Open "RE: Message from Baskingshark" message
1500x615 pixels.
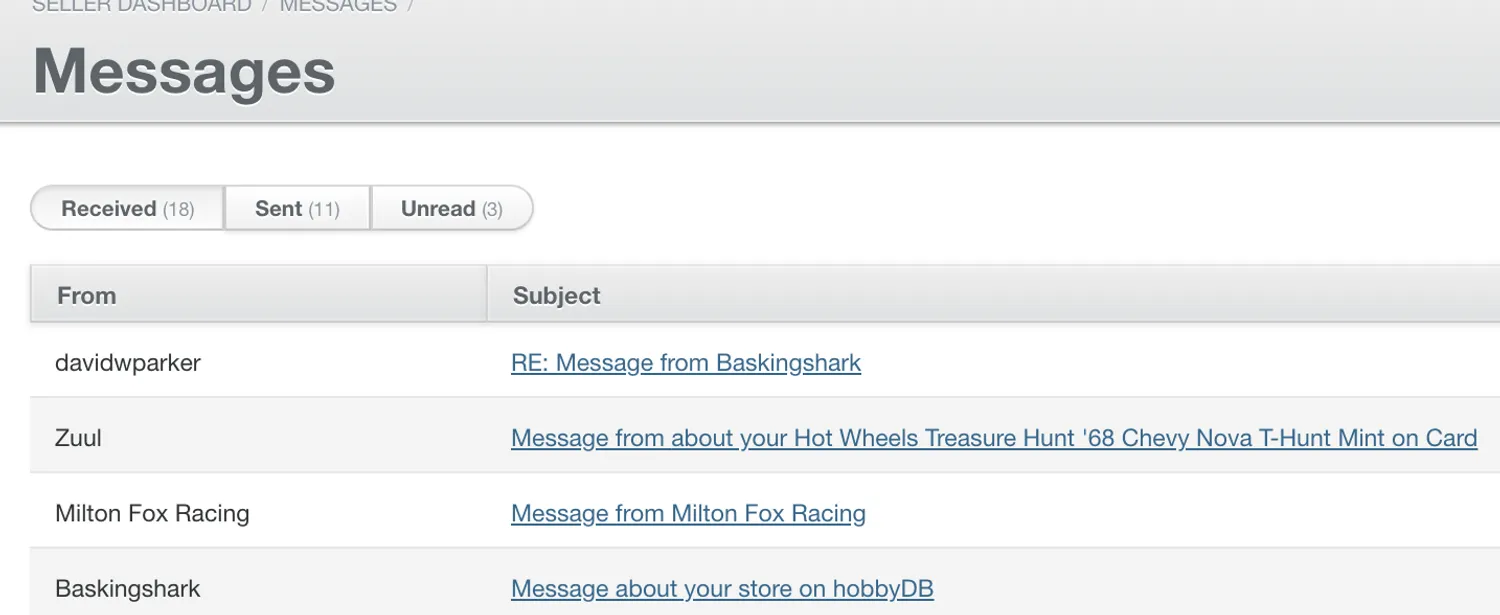click(685, 363)
